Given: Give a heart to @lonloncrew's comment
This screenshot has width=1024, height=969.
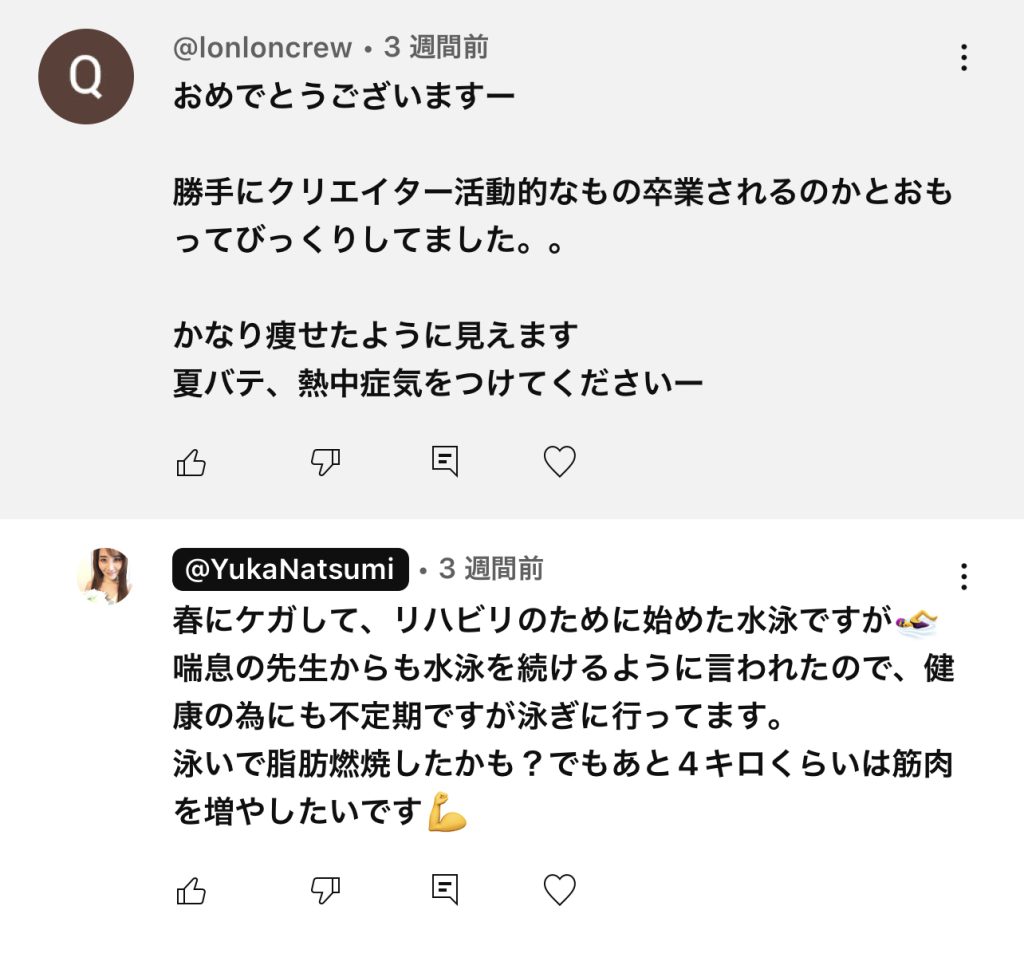Looking at the screenshot, I should point(560,461).
